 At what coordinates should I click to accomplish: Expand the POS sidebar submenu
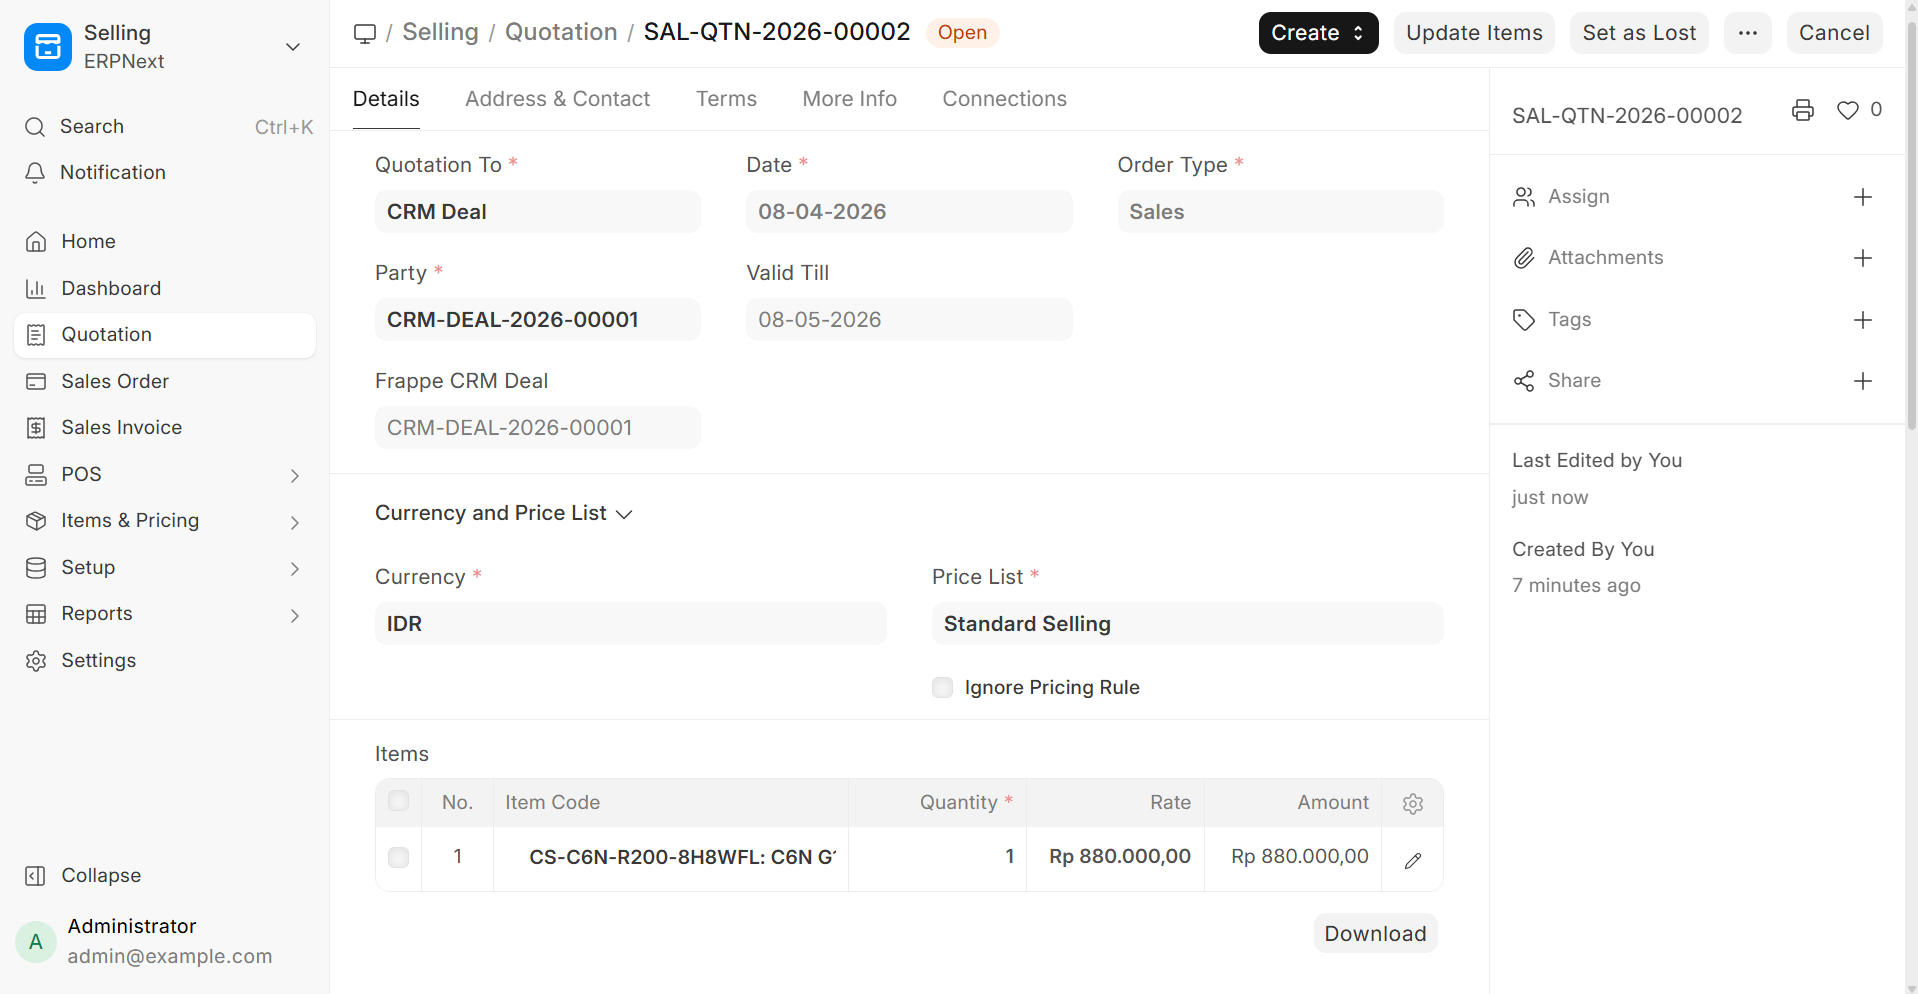(294, 475)
